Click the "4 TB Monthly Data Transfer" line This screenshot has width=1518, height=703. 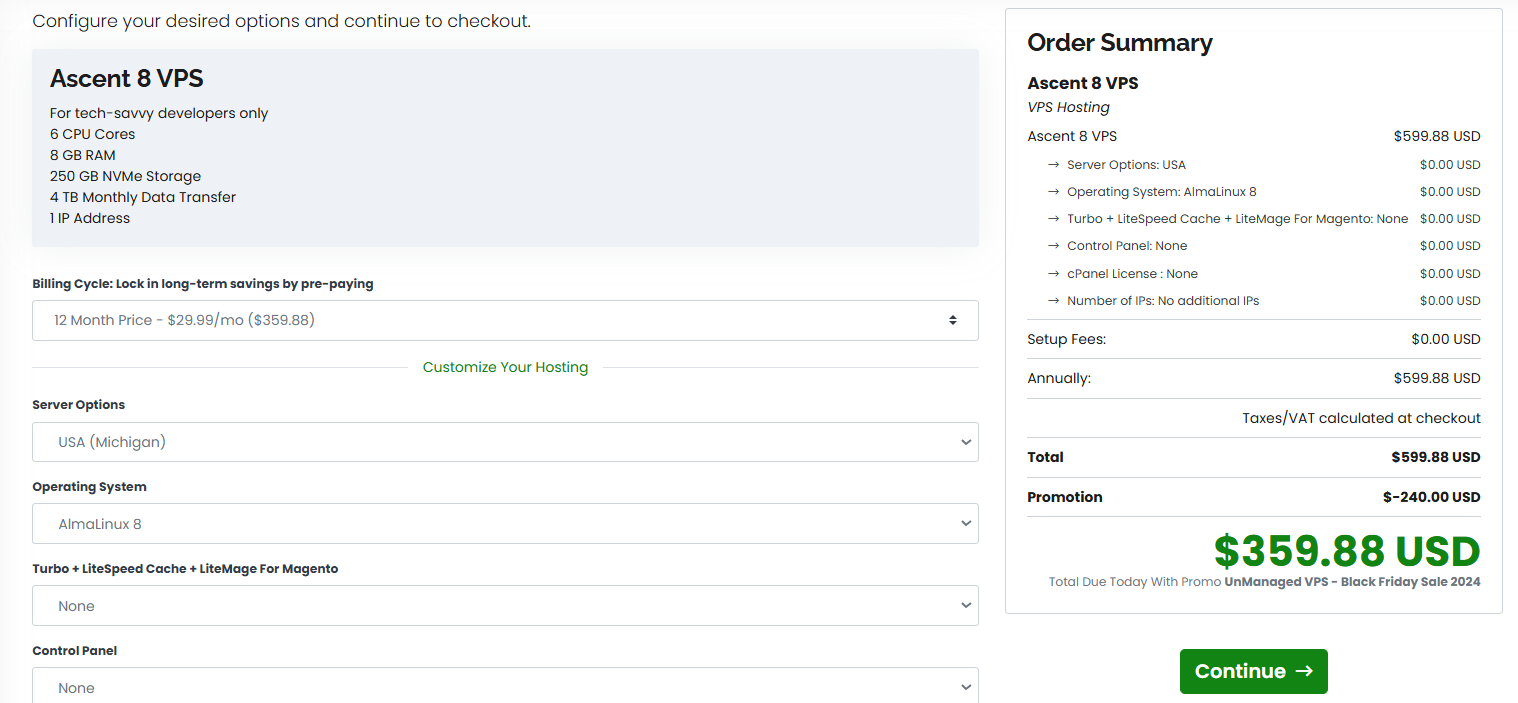point(143,197)
